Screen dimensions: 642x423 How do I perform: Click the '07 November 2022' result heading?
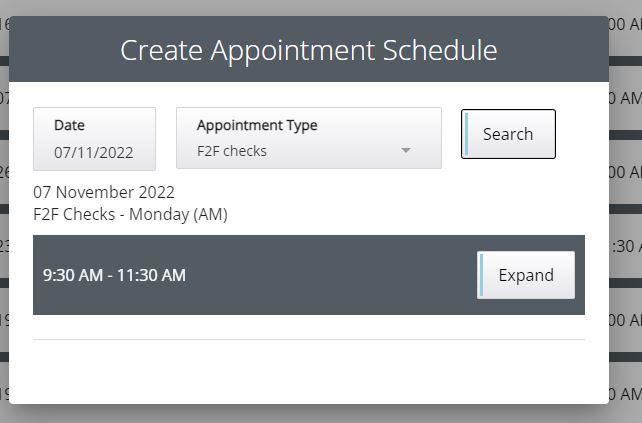tap(104, 192)
